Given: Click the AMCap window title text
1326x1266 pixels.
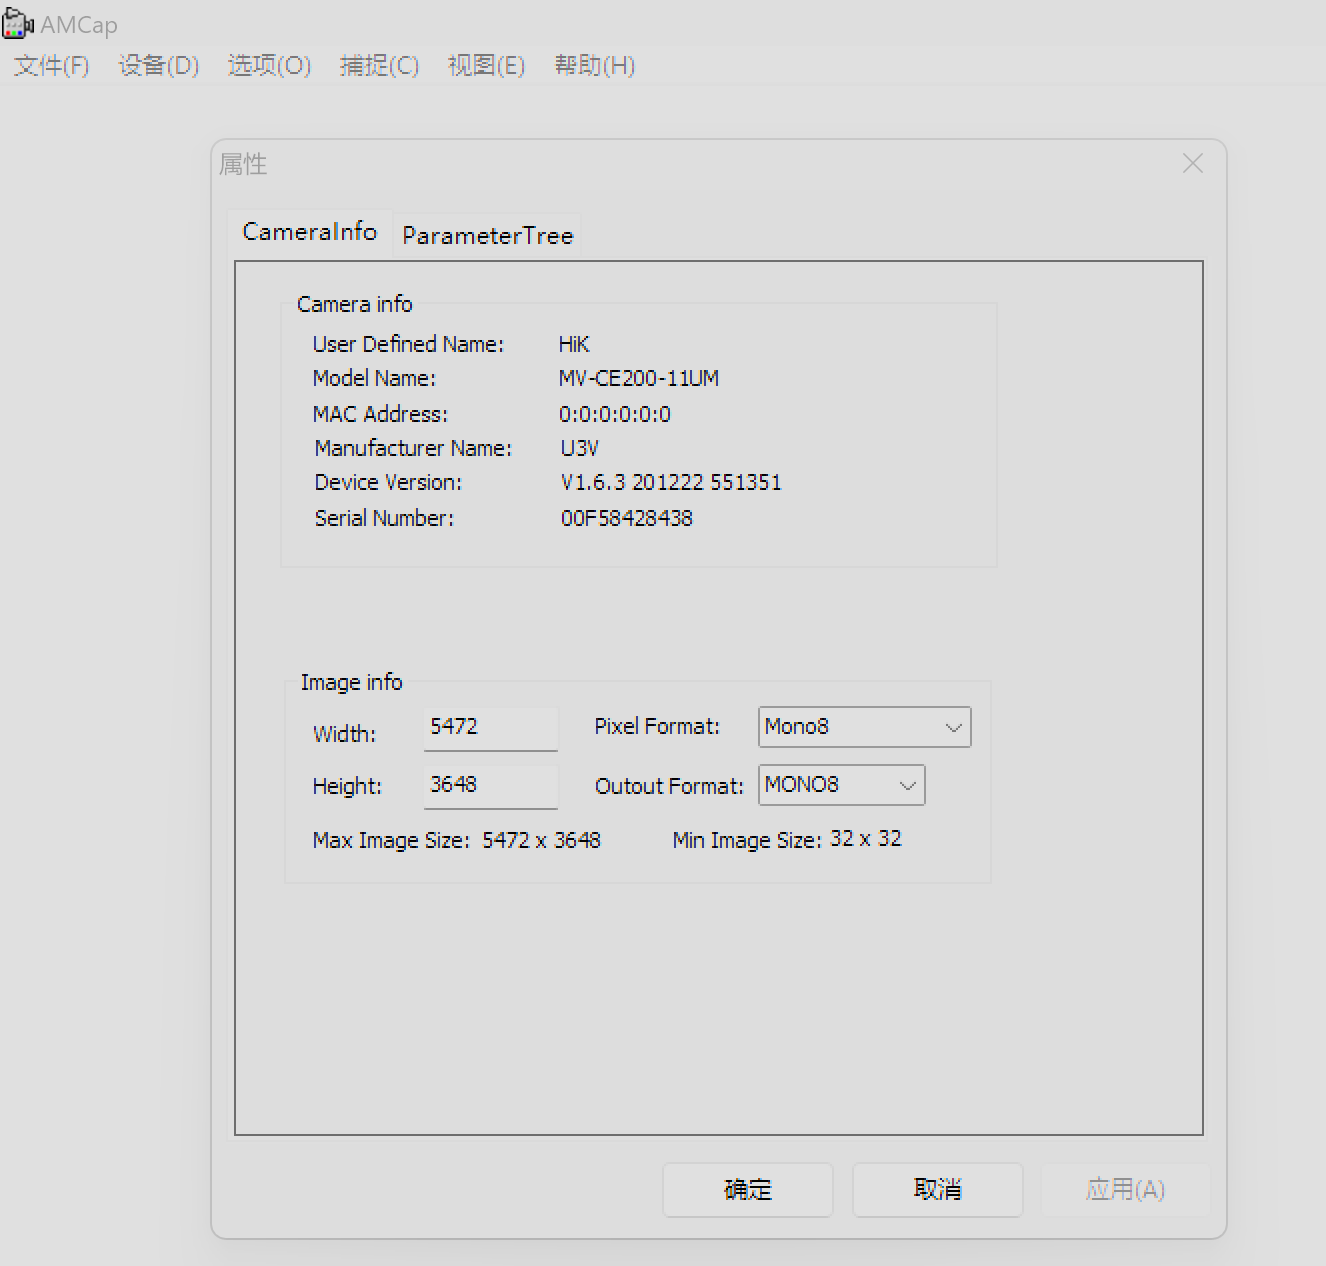Looking at the screenshot, I should click(x=79, y=25).
